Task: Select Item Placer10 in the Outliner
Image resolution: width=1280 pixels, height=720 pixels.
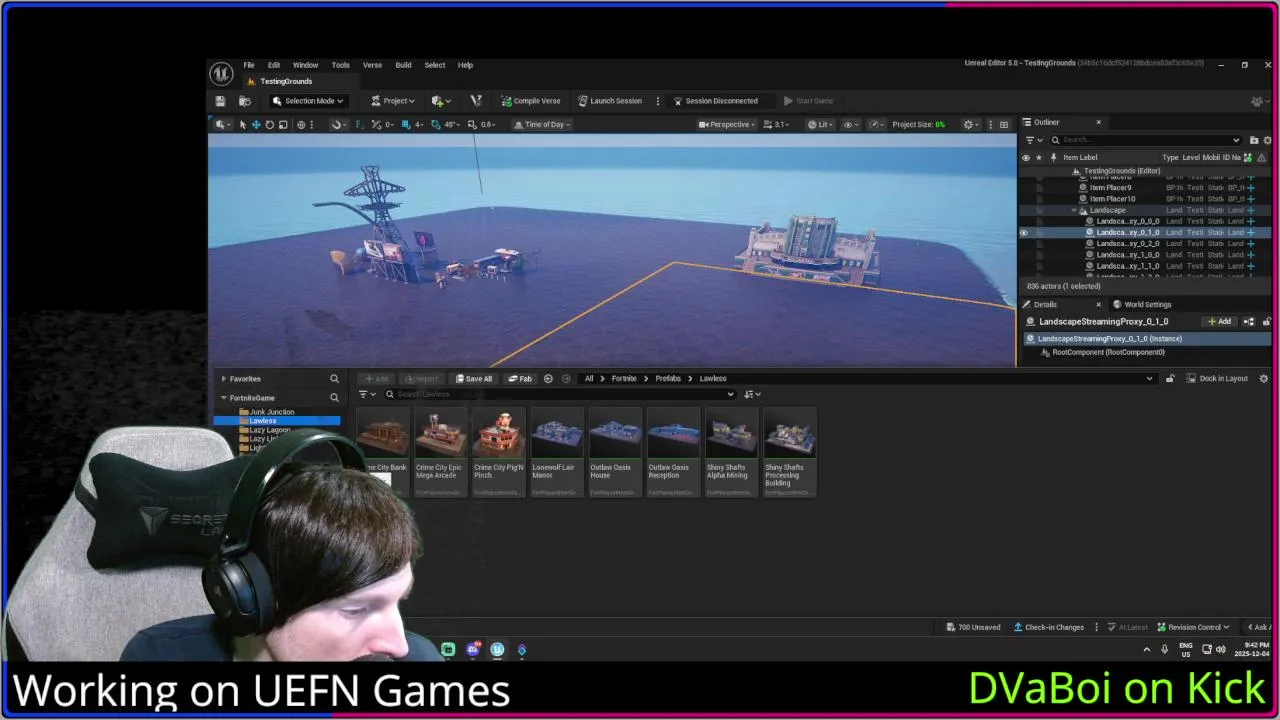Action: pyautogui.click(x=1112, y=199)
